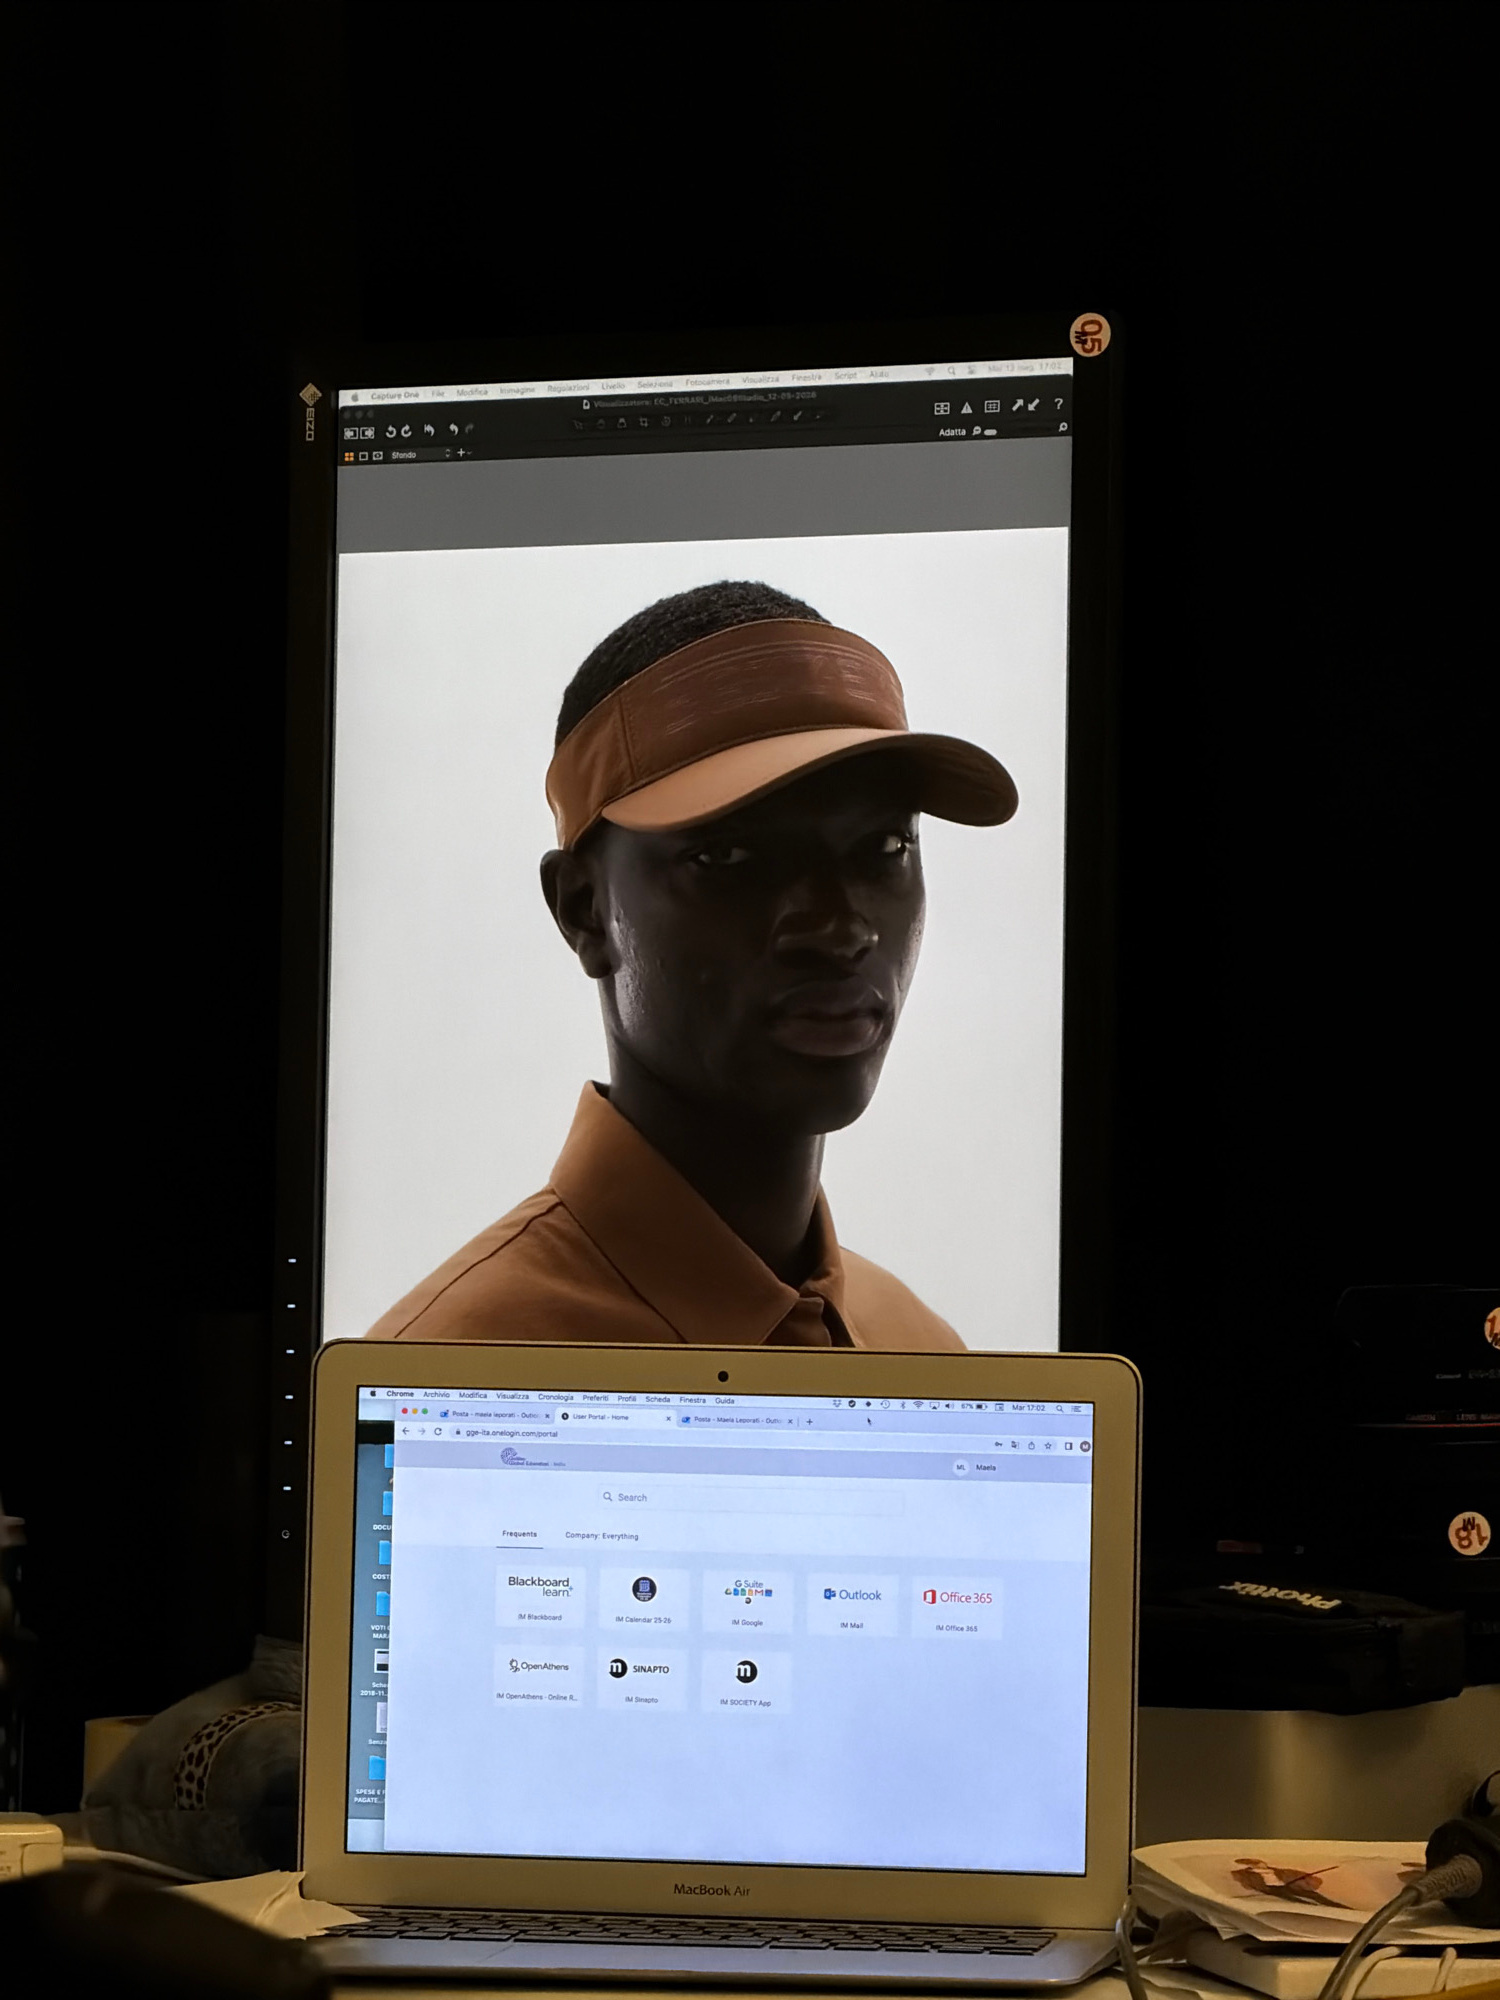Launch the Office 365 app tile
Viewport: 1500px width, 2000px height.
coord(957,1606)
